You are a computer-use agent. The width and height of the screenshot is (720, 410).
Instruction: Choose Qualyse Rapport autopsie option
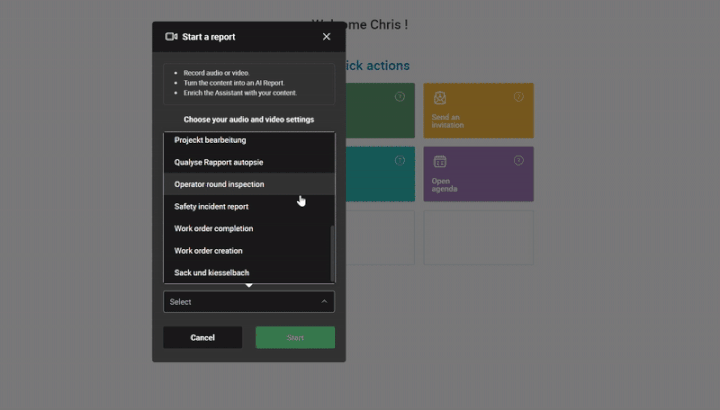[248, 162]
